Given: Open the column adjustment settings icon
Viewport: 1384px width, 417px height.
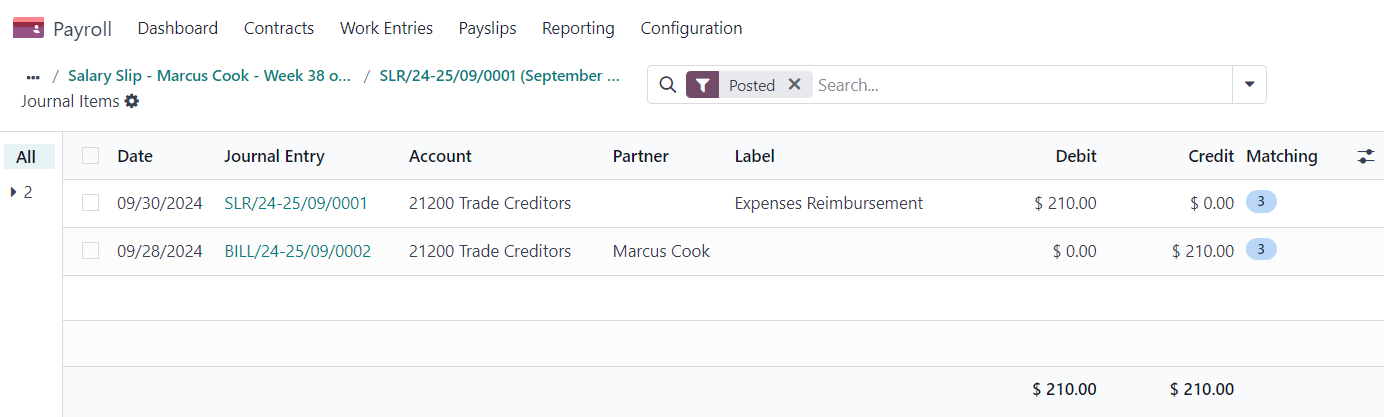Looking at the screenshot, I should [1366, 156].
